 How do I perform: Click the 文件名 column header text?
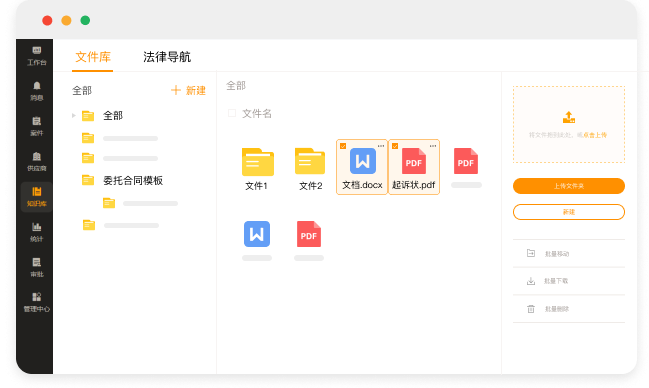click(257, 113)
